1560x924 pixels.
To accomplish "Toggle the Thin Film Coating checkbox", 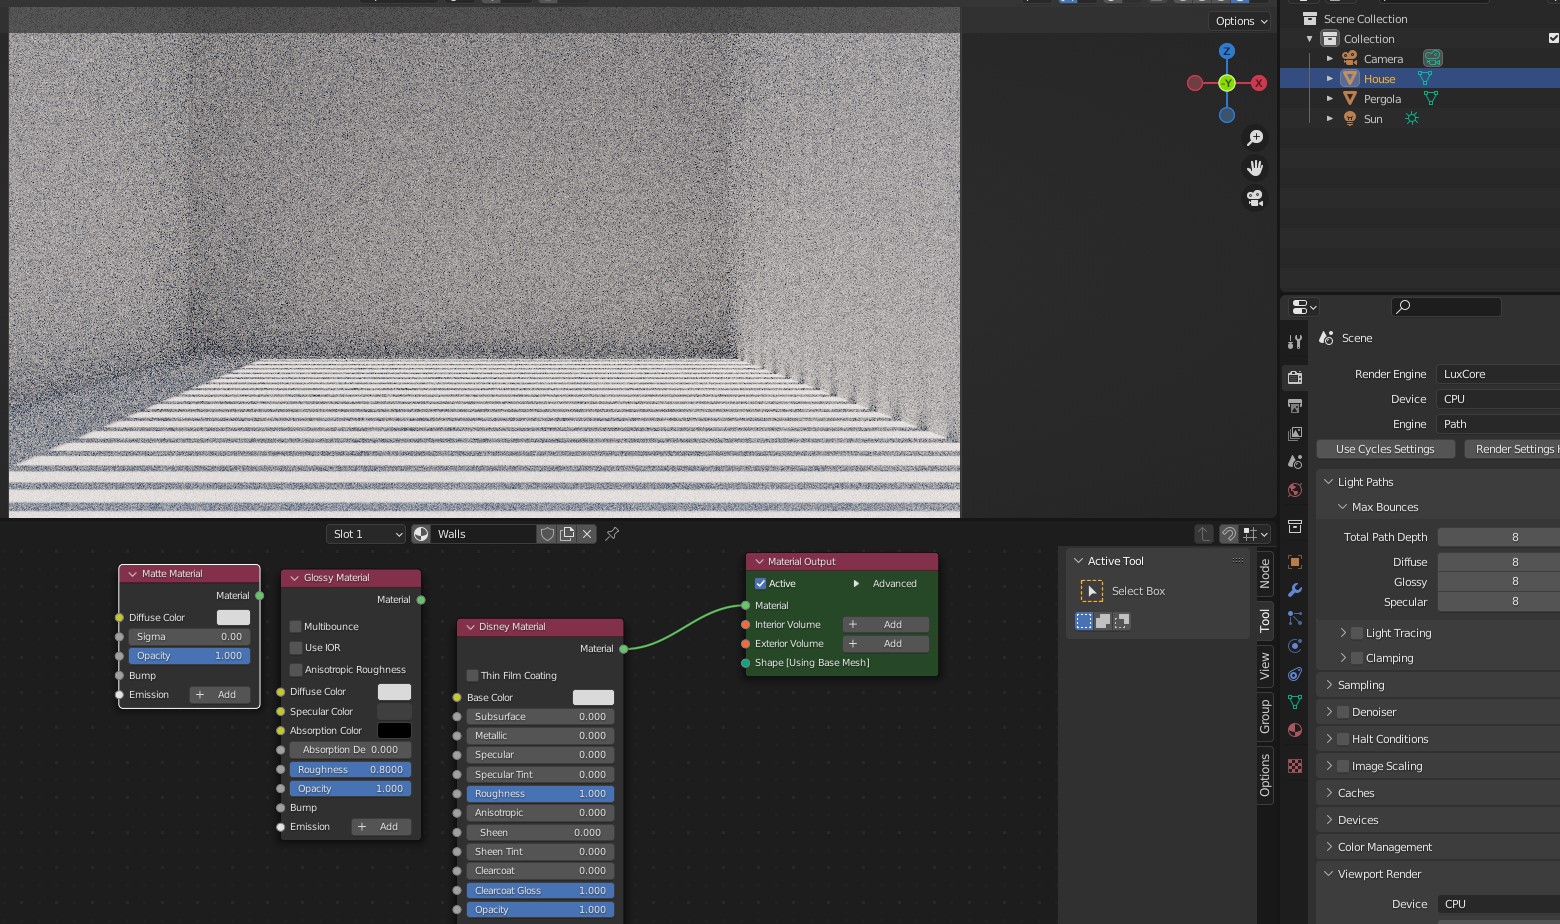I will point(473,676).
